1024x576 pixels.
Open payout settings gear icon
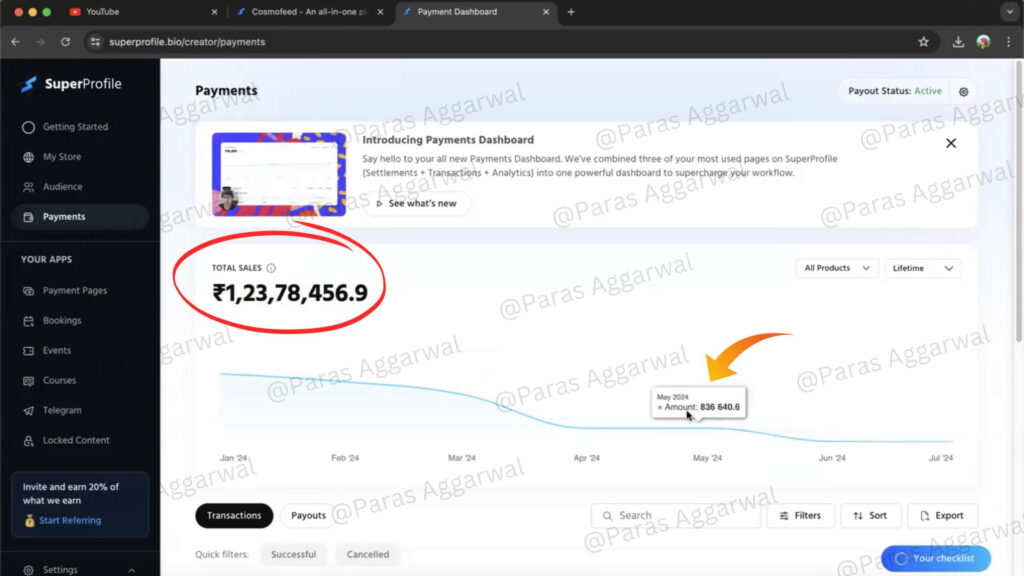(963, 91)
